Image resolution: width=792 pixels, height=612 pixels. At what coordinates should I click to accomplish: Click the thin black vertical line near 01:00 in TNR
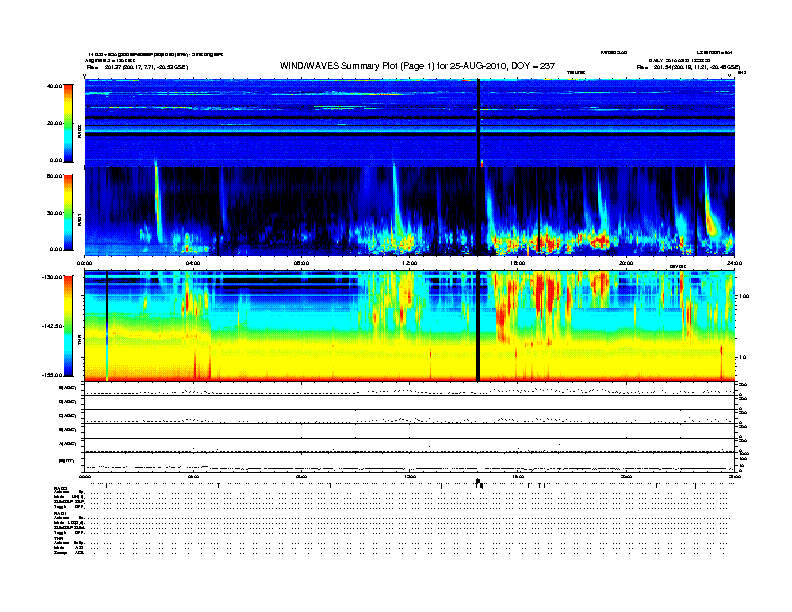click(x=107, y=325)
